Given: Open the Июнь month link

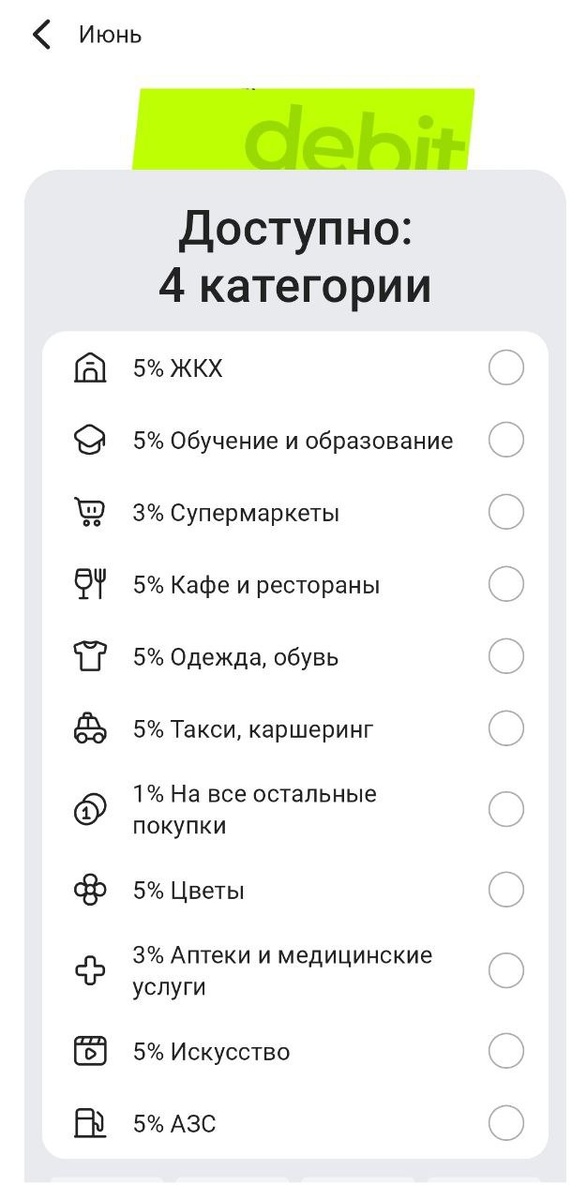Looking at the screenshot, I should point(108,34).
